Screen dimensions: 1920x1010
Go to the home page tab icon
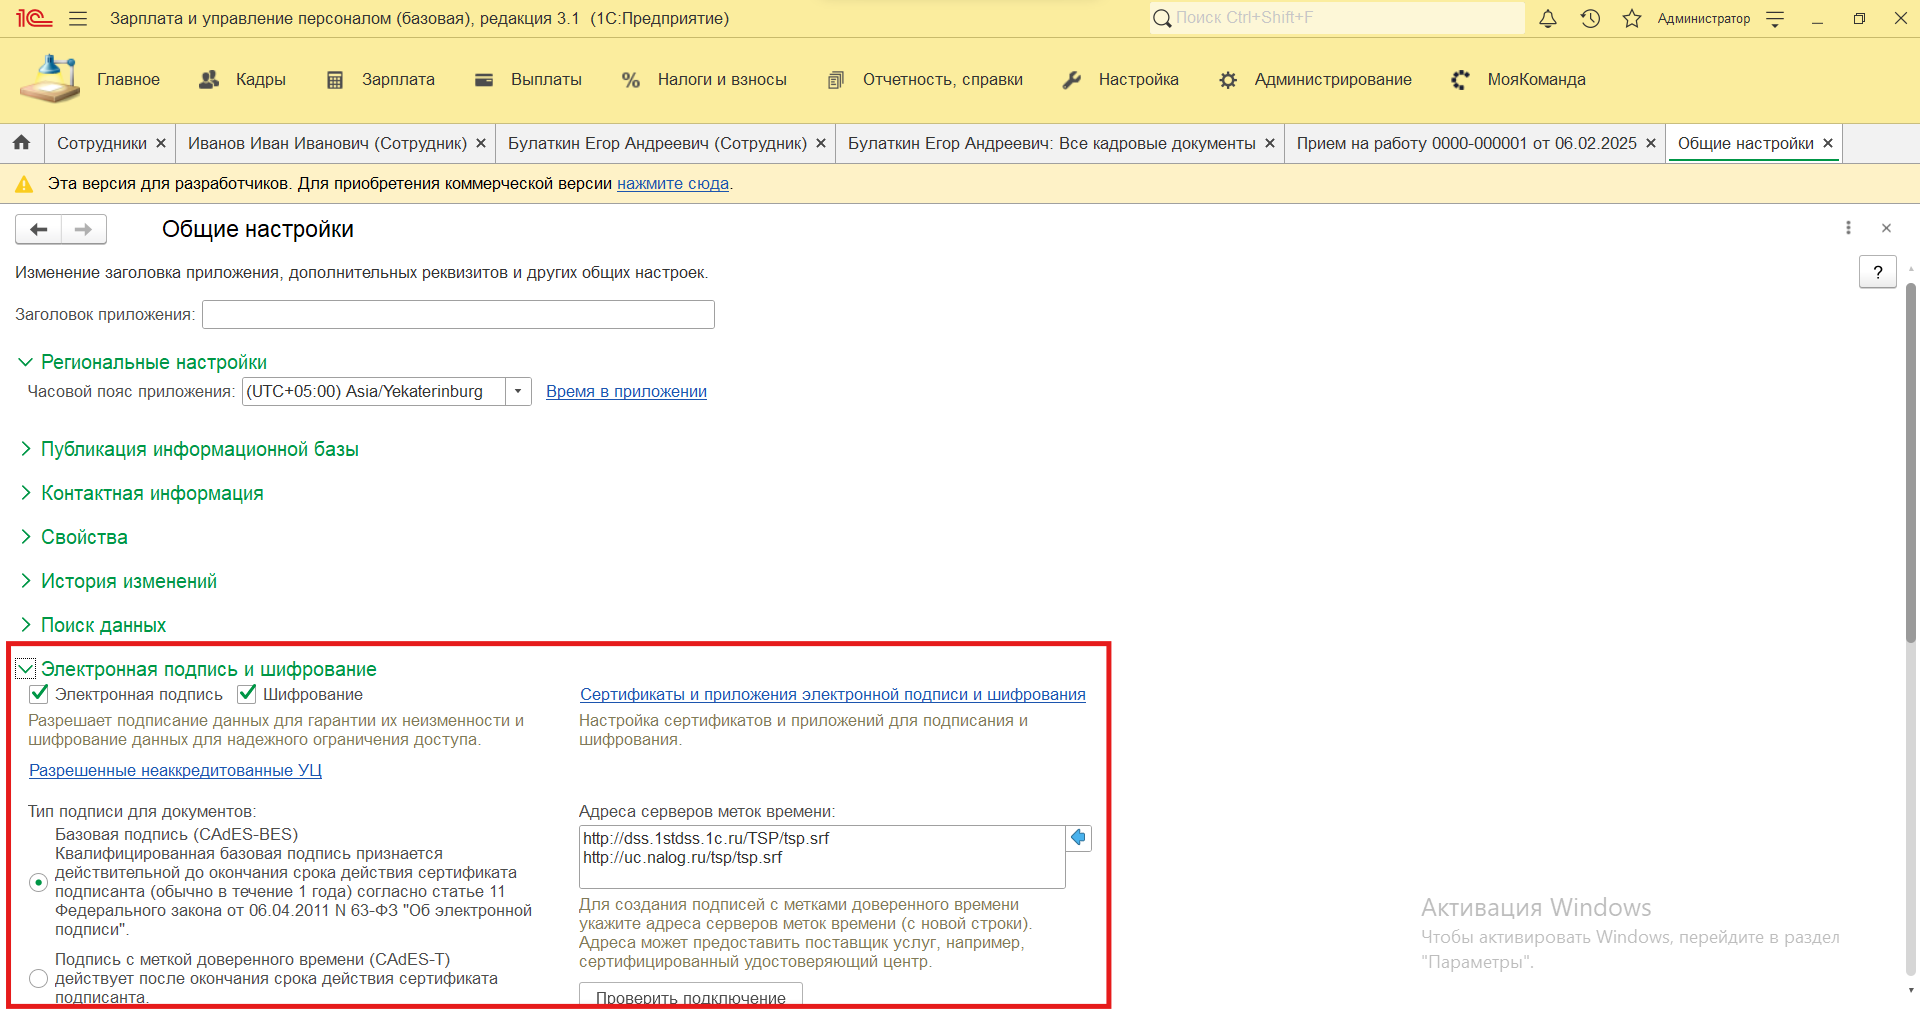(21, 143)
